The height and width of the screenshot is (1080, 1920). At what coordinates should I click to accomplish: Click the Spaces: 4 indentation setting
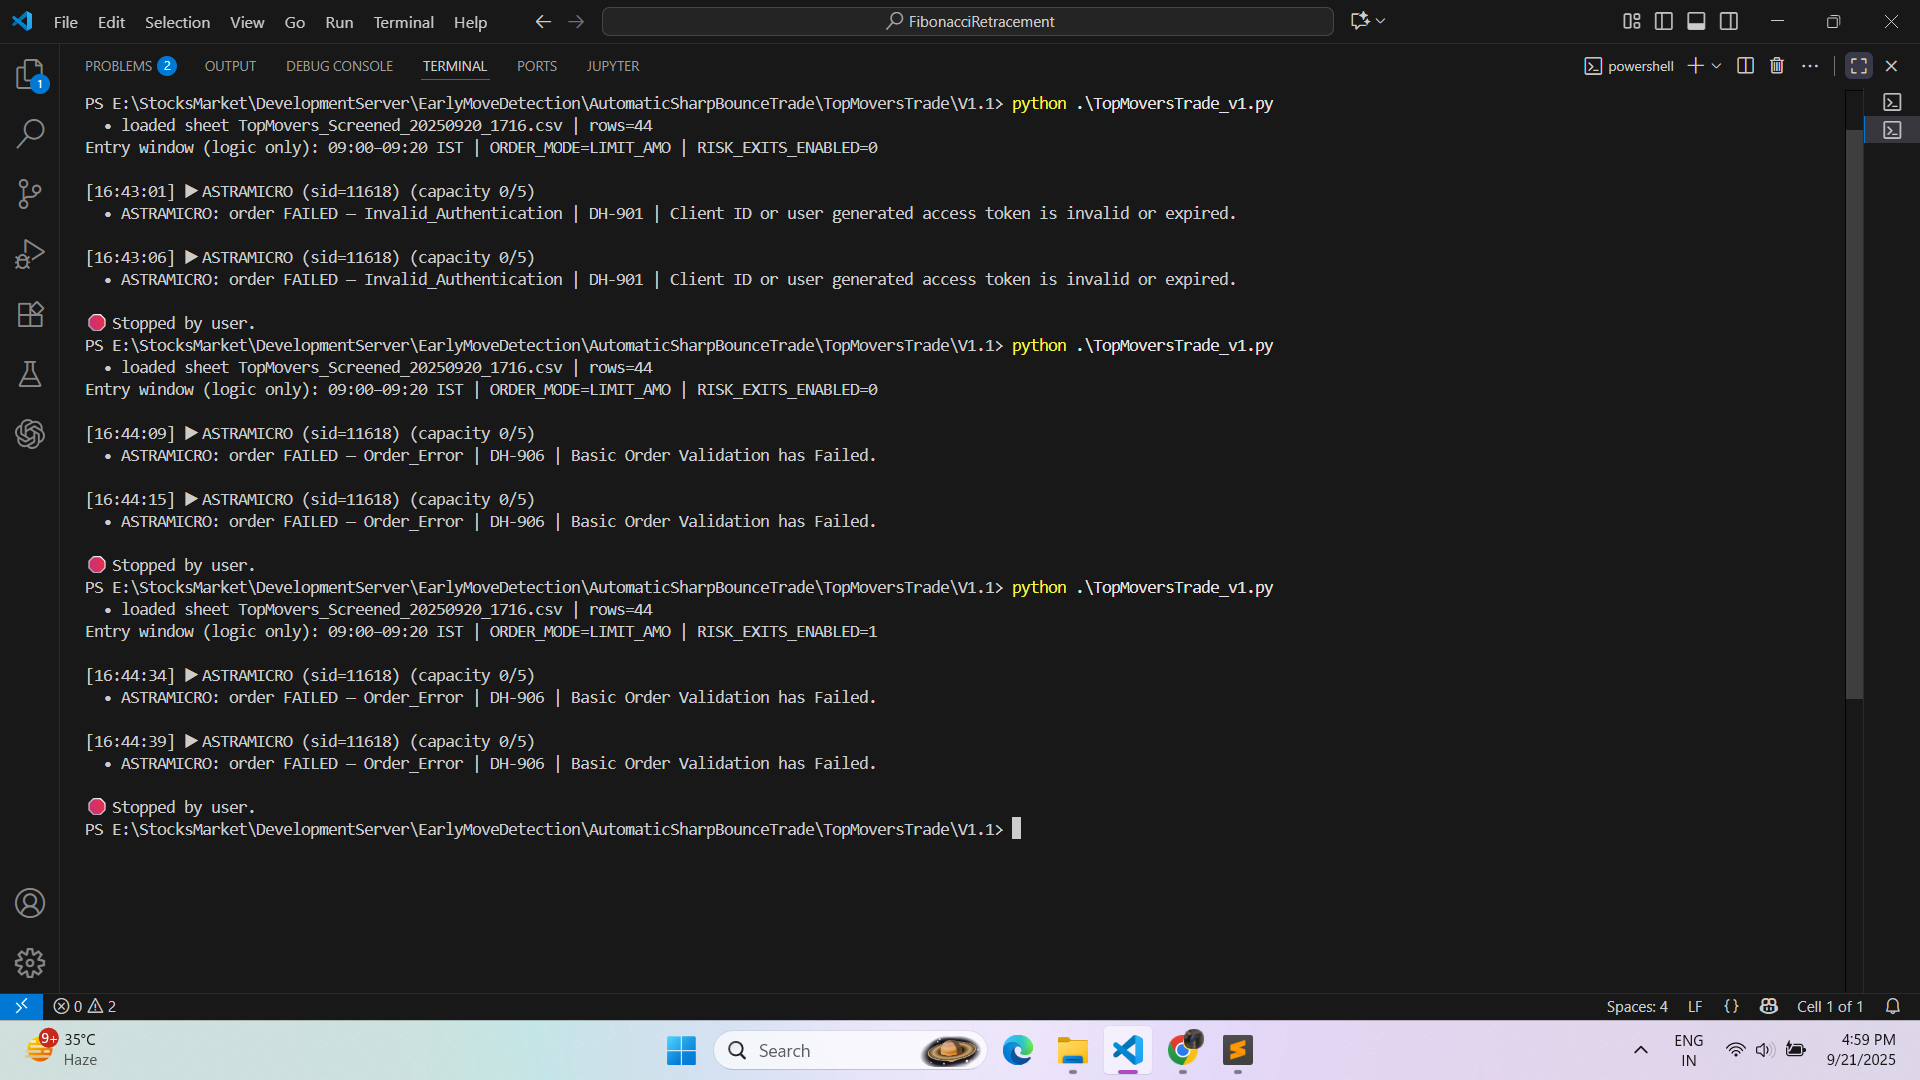[1636, 1006]
